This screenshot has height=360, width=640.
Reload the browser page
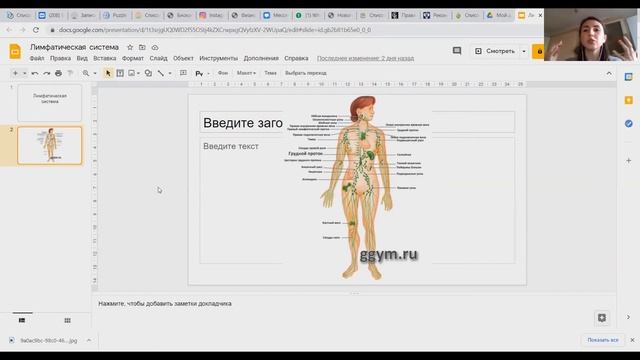point(36,30)
